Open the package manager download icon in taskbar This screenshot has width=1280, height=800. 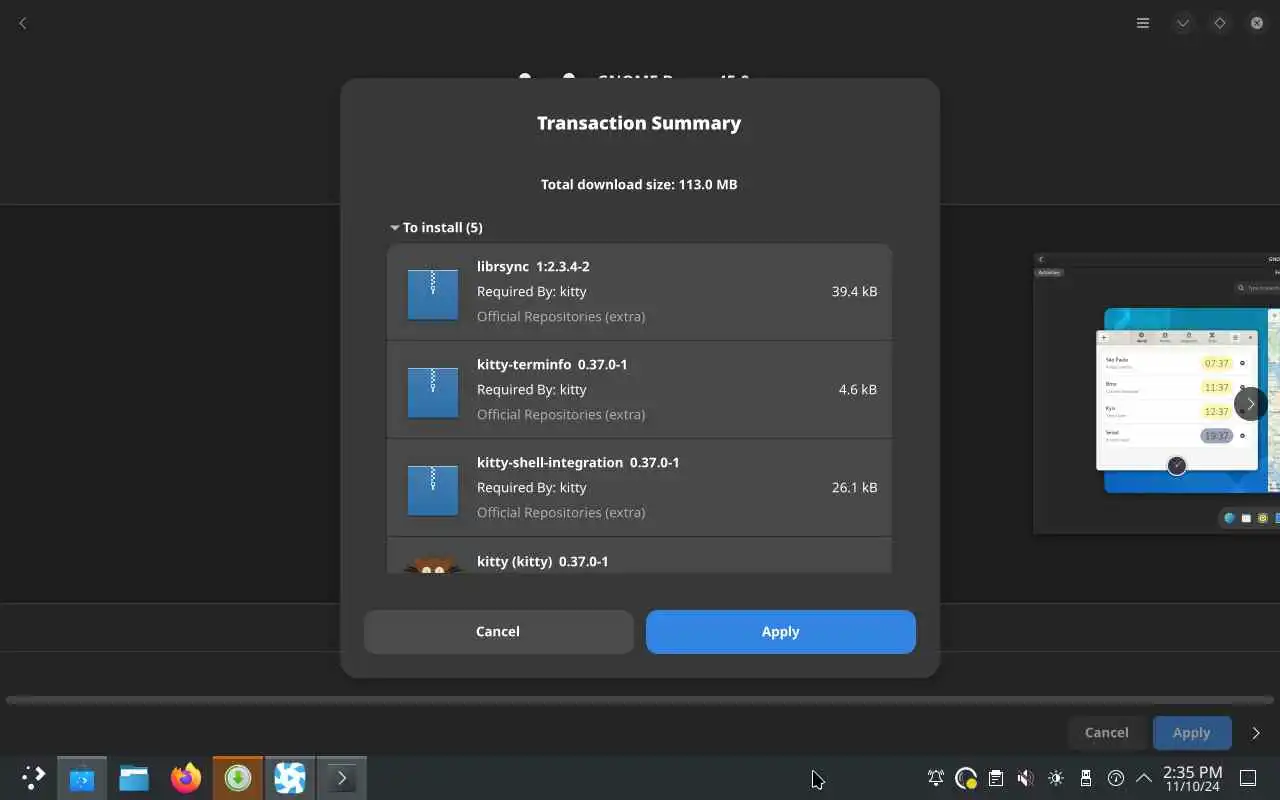pos(238,777)
